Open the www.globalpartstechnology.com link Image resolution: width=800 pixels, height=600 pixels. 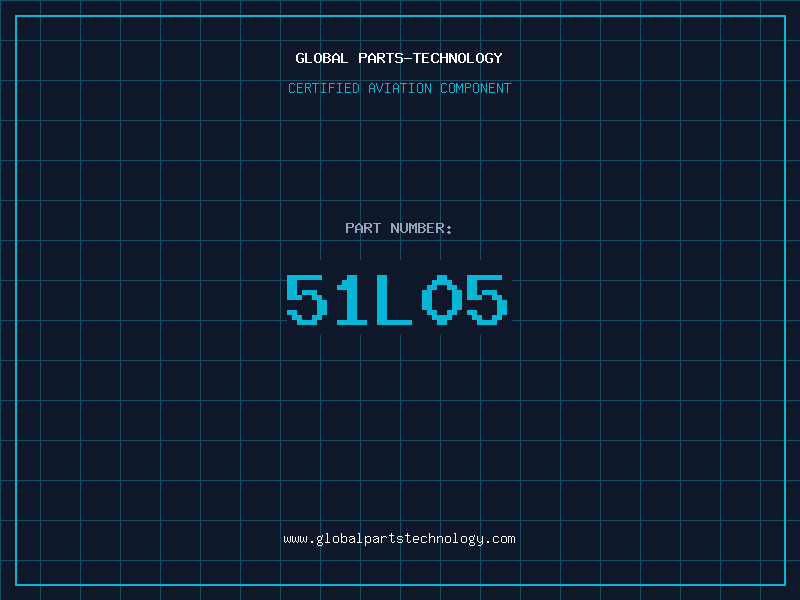(x=399, y=539)
